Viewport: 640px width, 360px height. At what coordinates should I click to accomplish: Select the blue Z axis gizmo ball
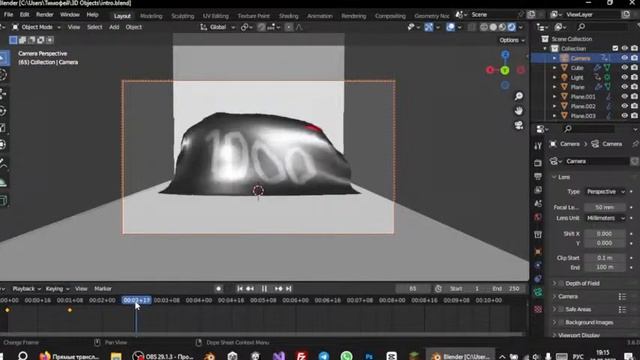[505, 55]
